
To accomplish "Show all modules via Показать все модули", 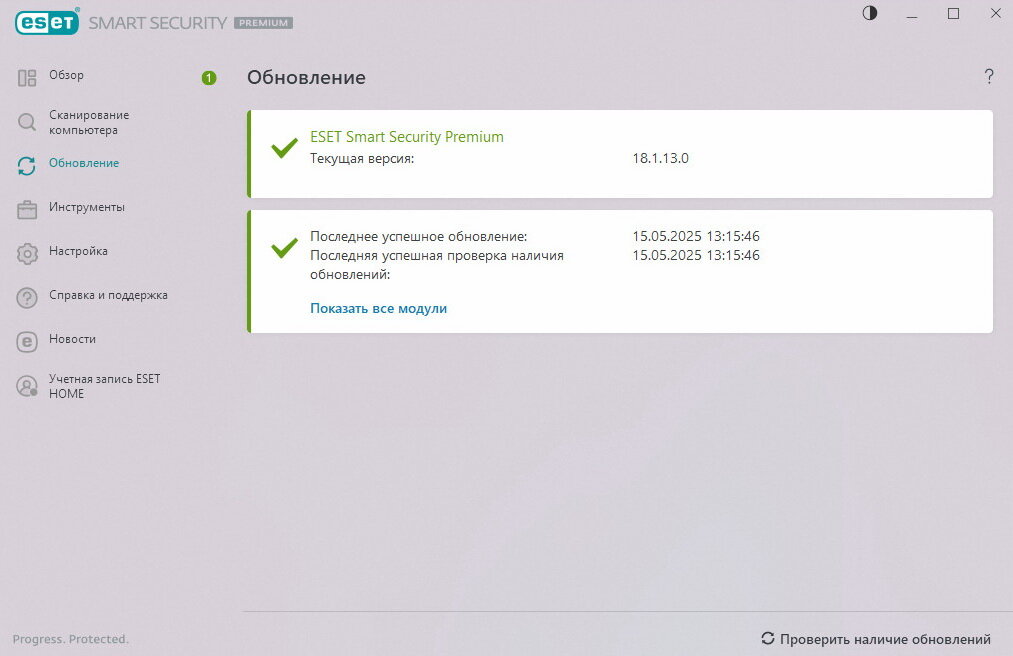I will 378,308.
